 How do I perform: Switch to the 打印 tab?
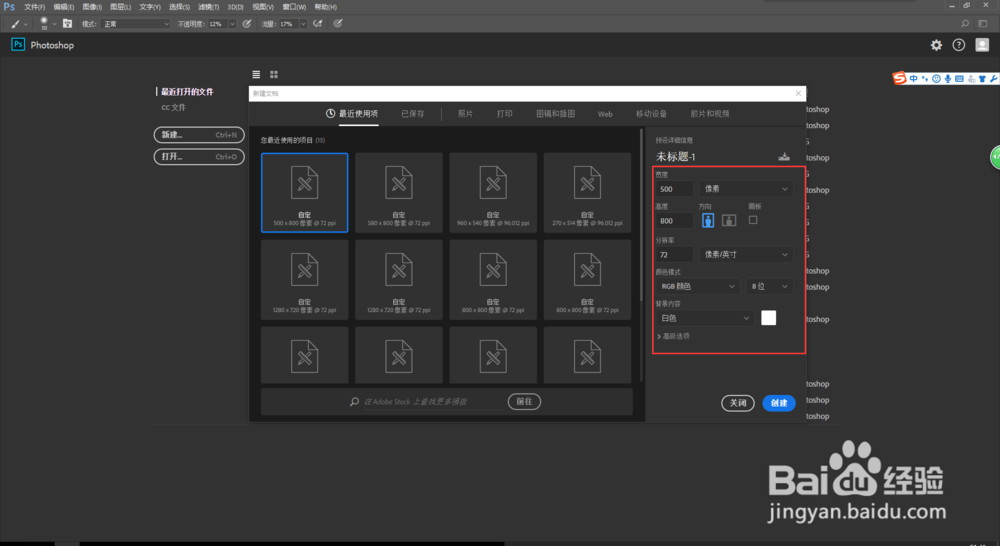[504, 114]
